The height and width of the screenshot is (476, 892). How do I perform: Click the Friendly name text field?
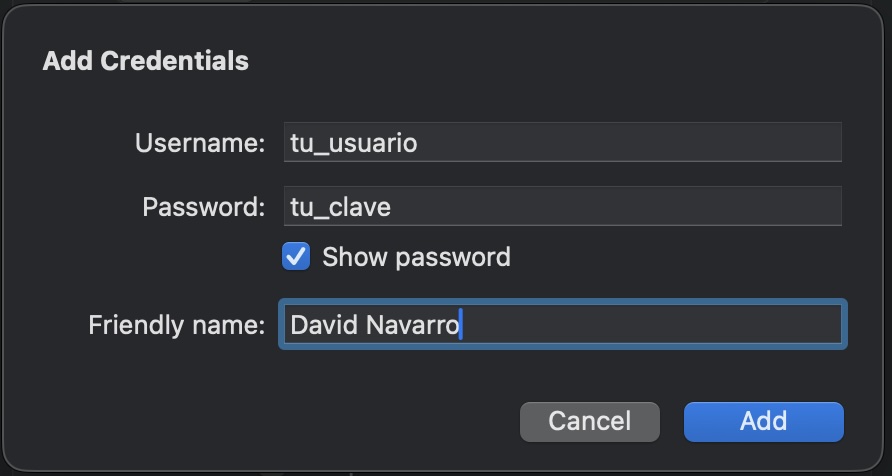tap(562, 325)
